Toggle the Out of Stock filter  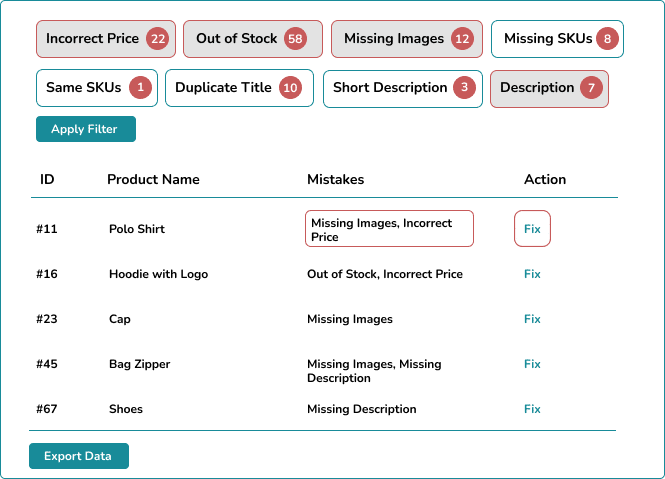coord(253,39)
